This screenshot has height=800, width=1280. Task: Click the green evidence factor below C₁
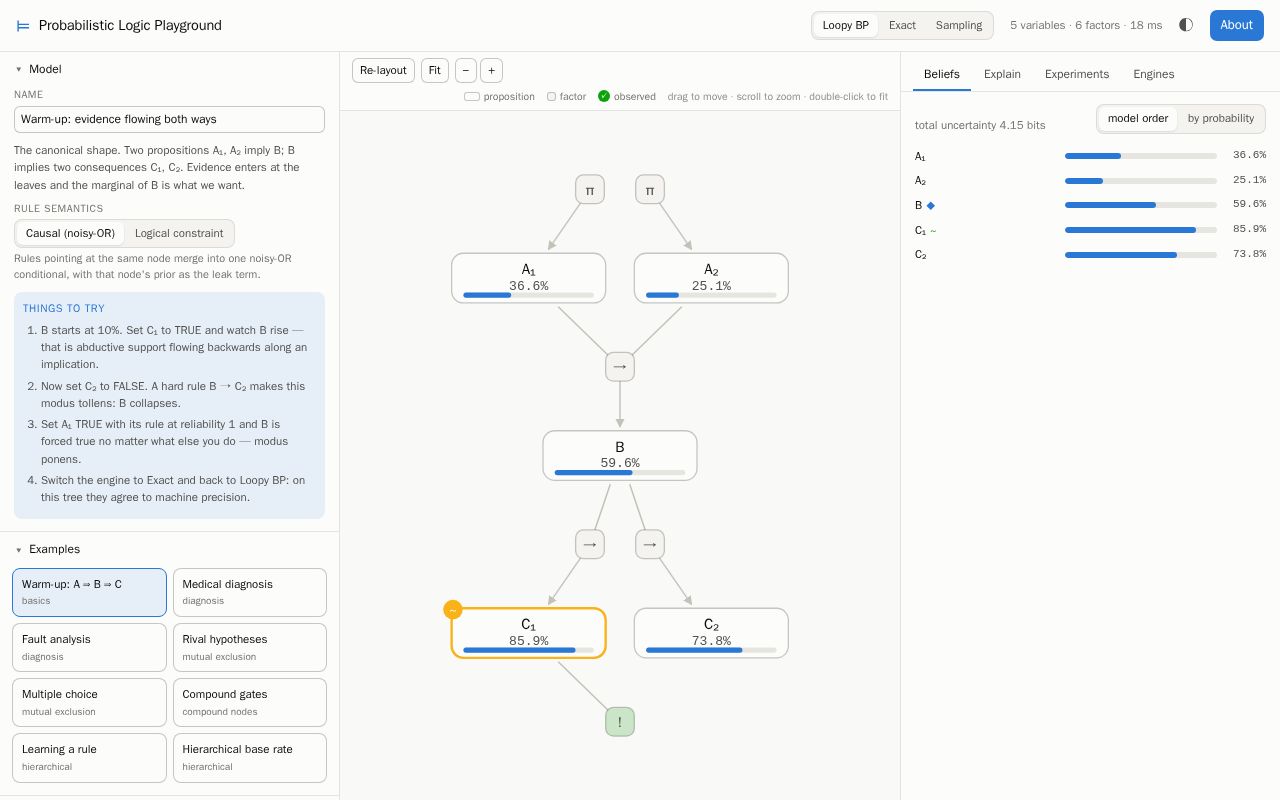coord(620,722)
